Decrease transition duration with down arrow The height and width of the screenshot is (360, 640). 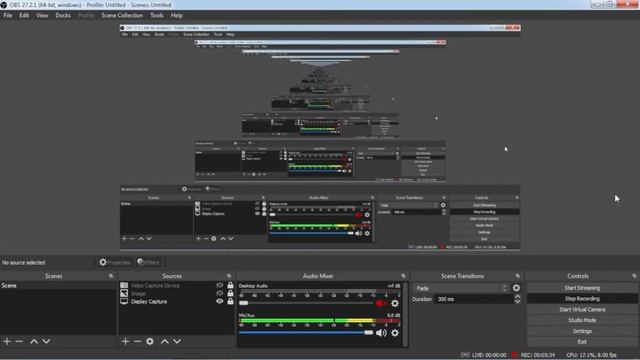(518, 302)
